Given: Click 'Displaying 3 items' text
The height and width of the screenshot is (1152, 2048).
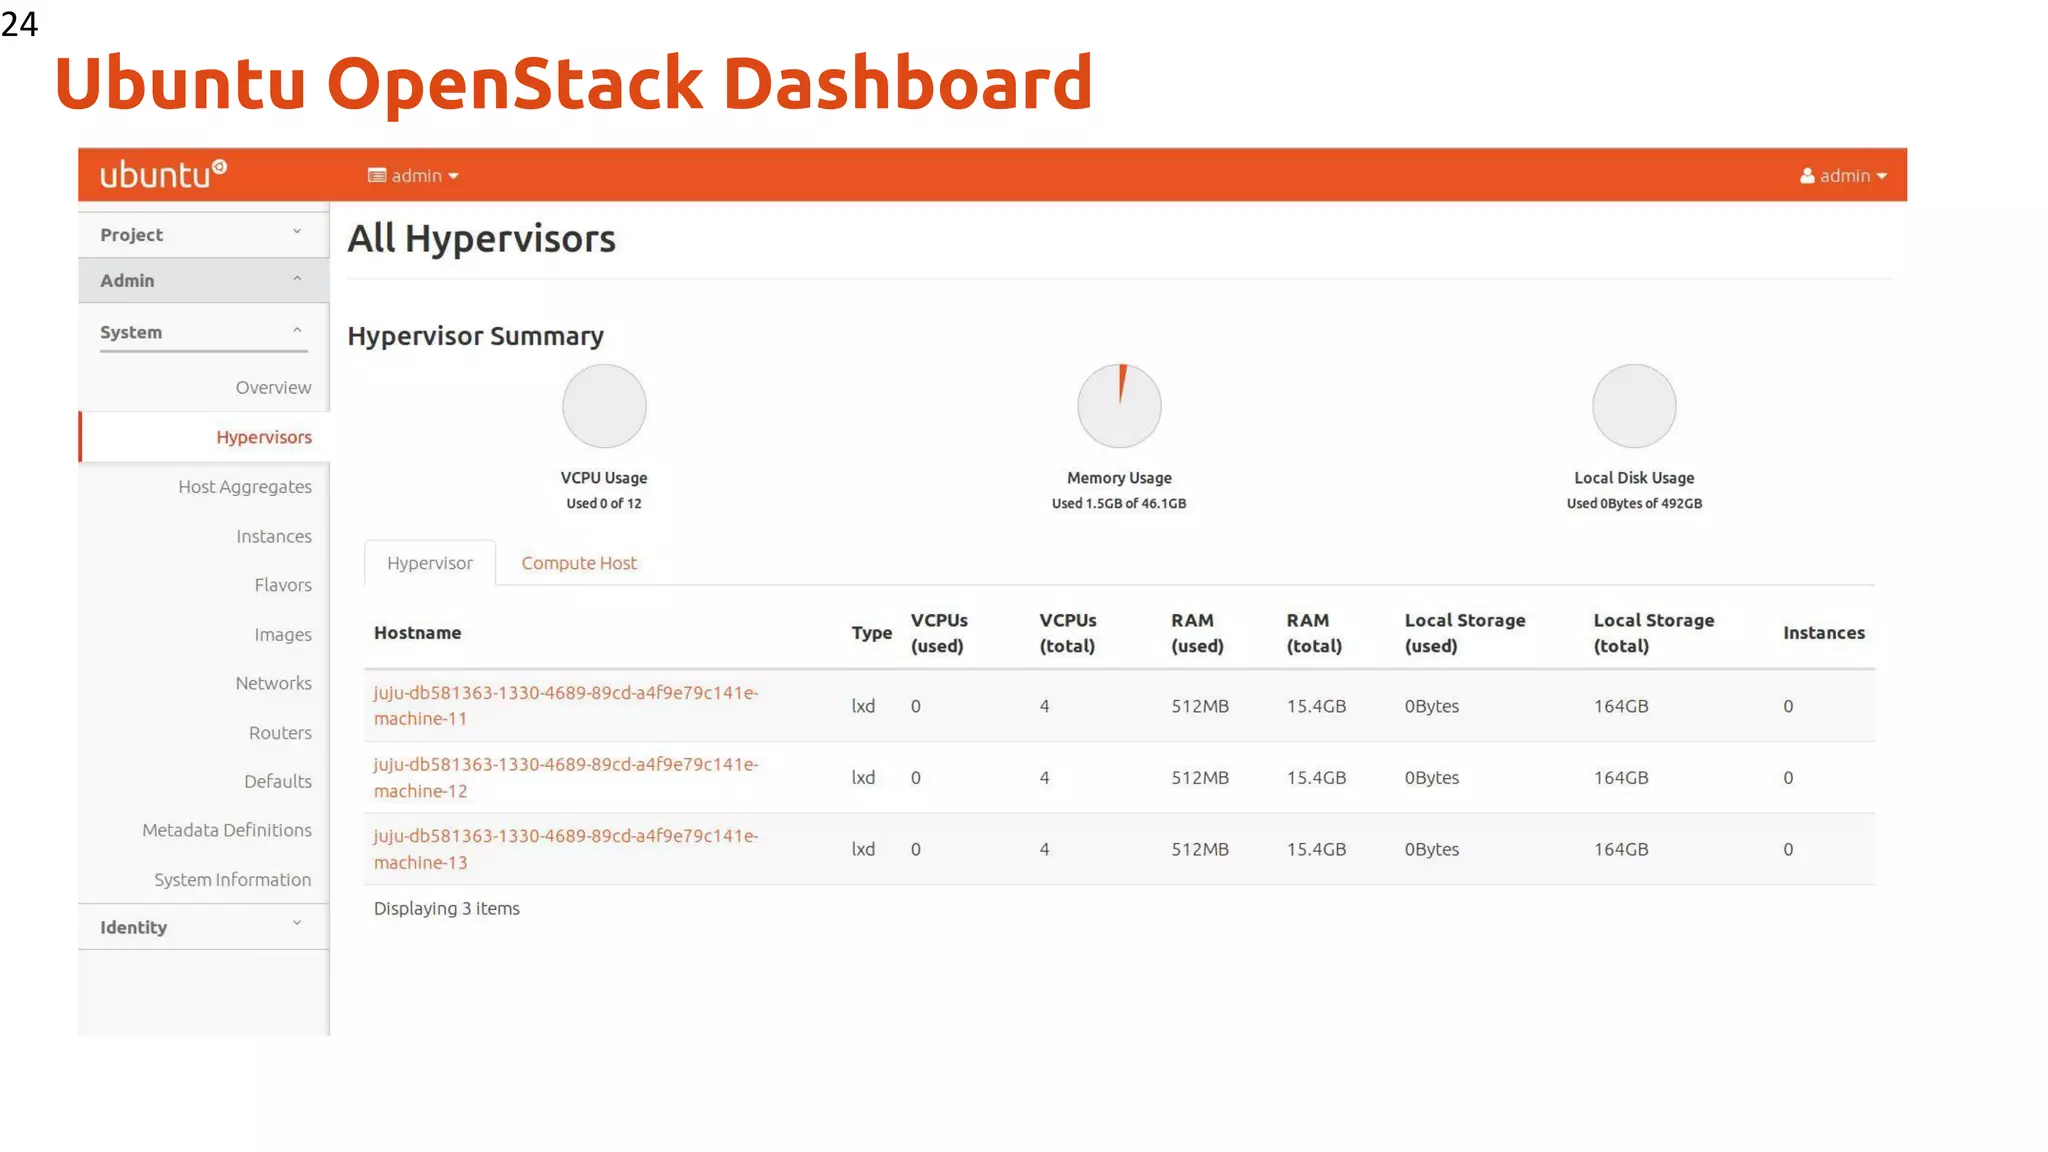Looking at the screenshot, I should [447, 908].
